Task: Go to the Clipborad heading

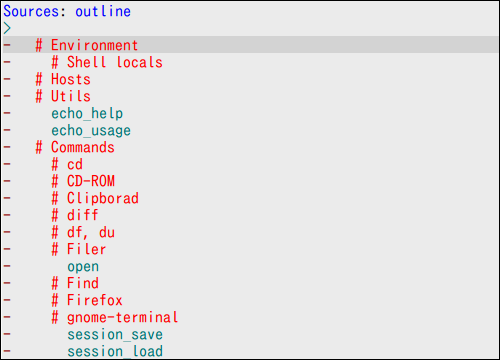Action: [x=95, y=198]
